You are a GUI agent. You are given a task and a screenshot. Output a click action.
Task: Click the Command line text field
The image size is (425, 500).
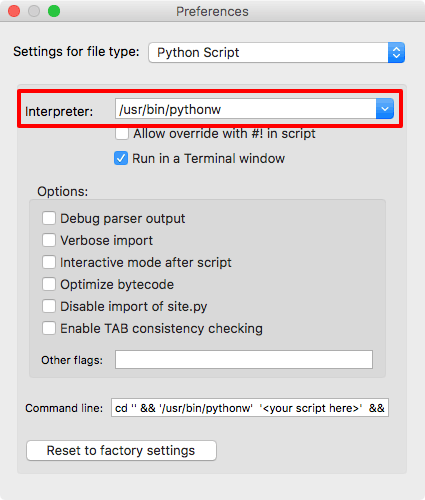coord(250,408)
